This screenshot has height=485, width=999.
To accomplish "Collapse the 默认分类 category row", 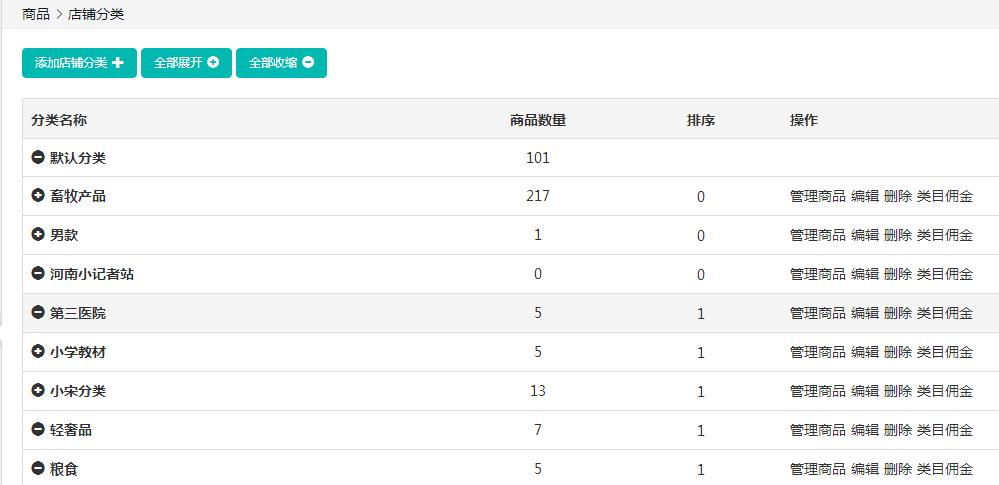I will pos(38,158).
